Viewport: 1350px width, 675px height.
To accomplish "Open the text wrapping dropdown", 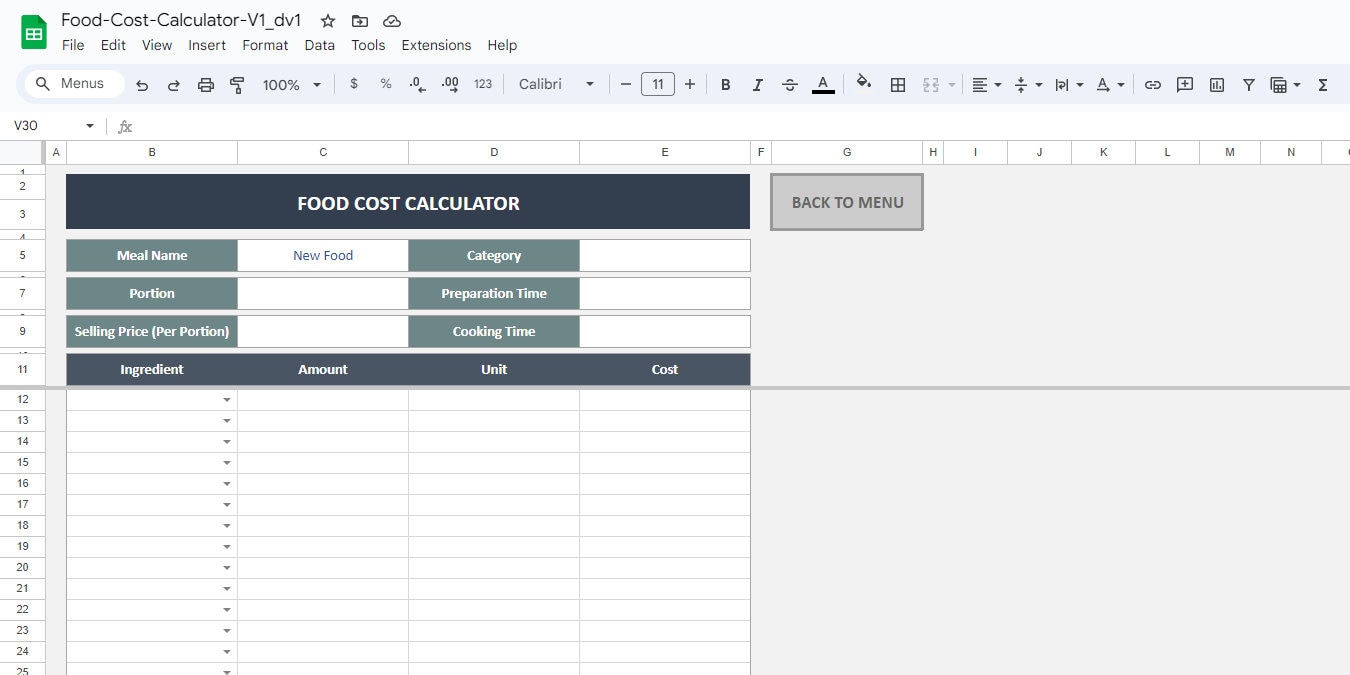I will point(1069,85).
